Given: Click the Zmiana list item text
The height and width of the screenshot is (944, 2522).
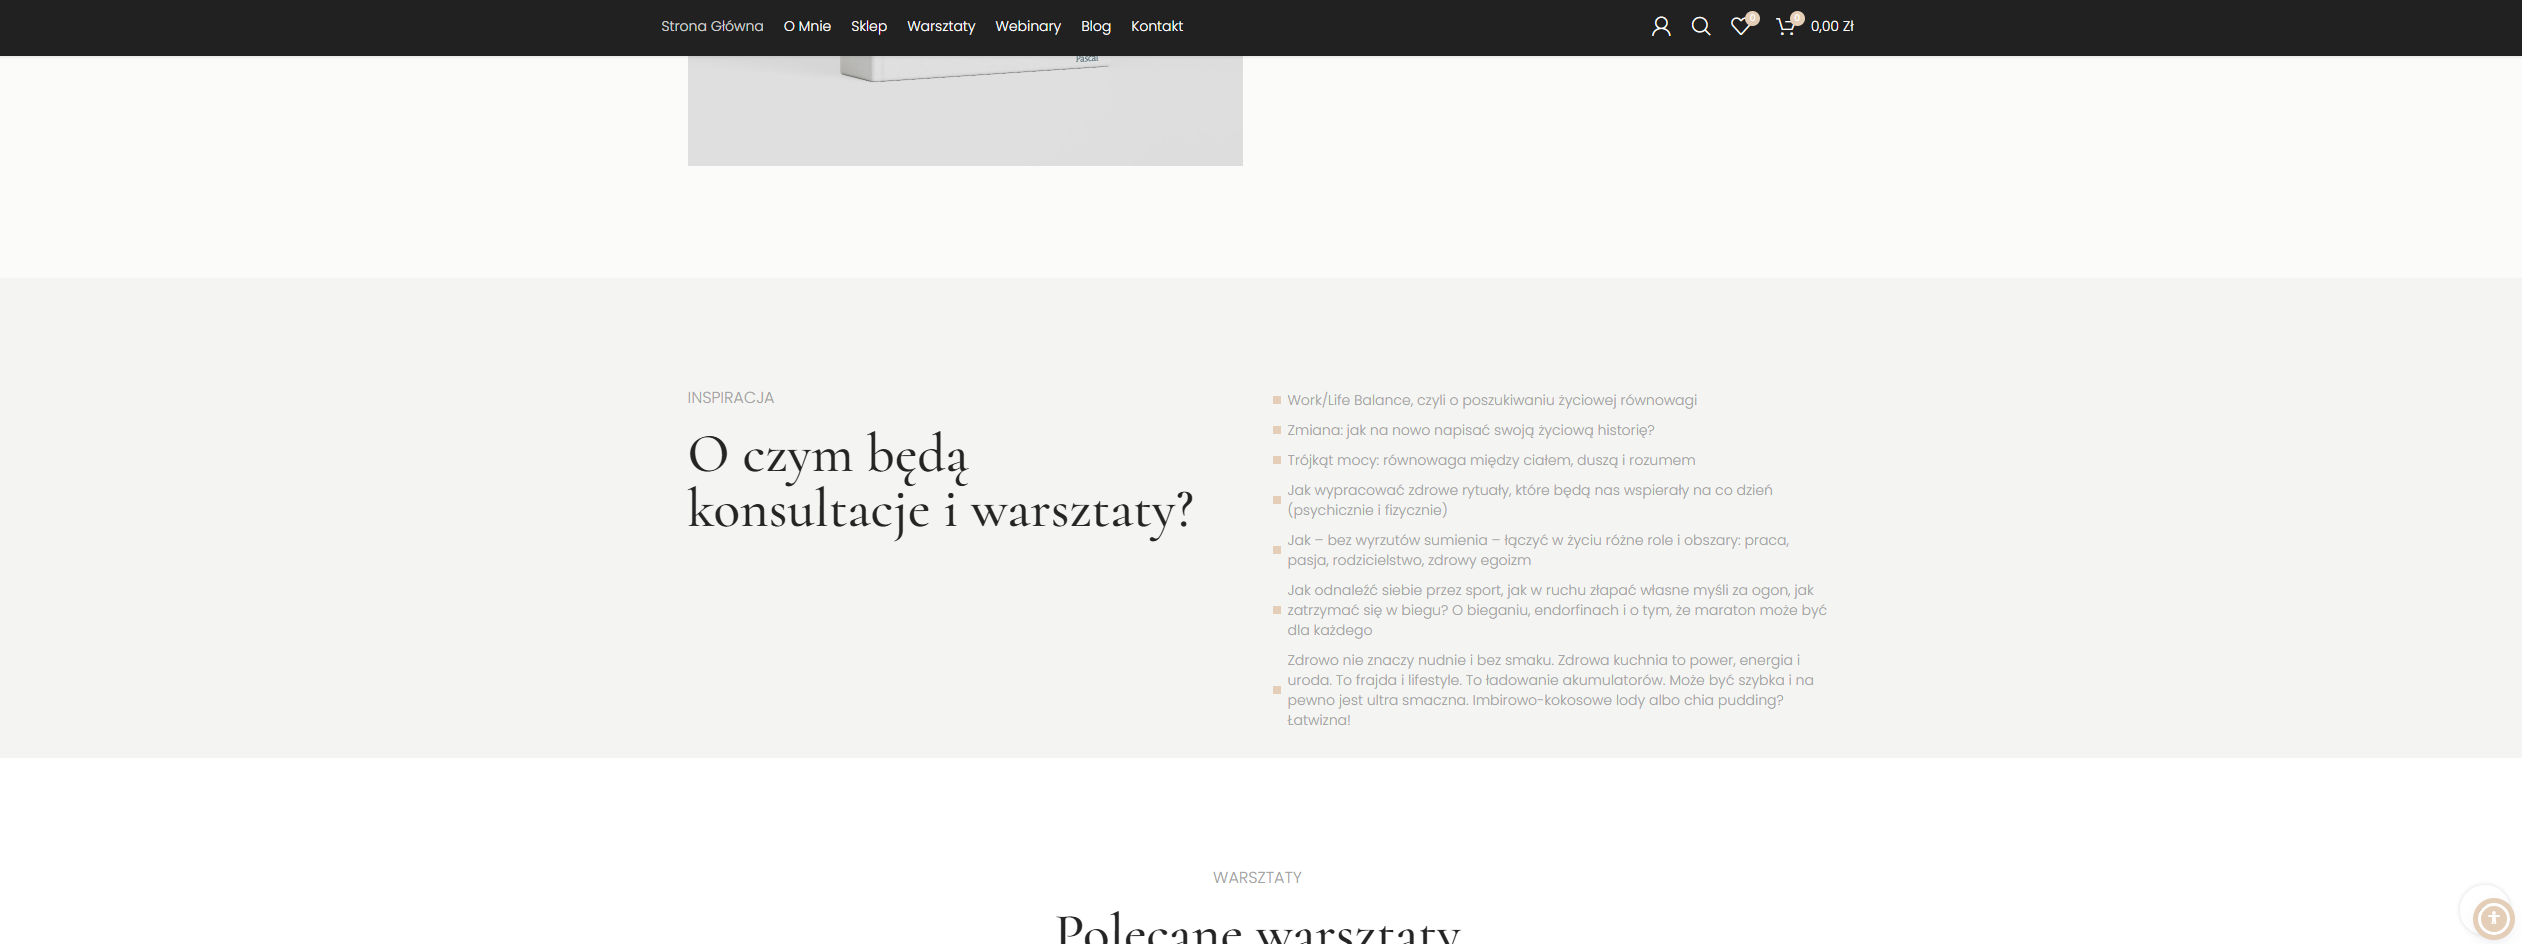Looking at the screenshot, I should 1470,430.
